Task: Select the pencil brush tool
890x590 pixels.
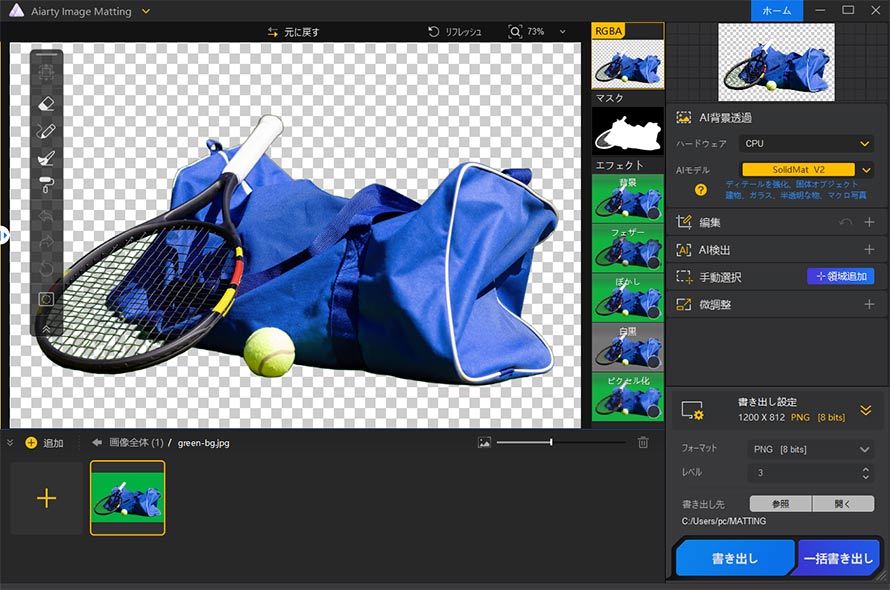Action: 47,131
